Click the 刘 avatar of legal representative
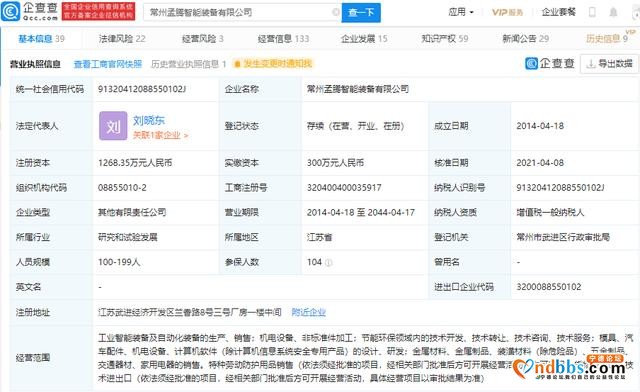Screen dimensions: 640x392 (x=113, y=126)
